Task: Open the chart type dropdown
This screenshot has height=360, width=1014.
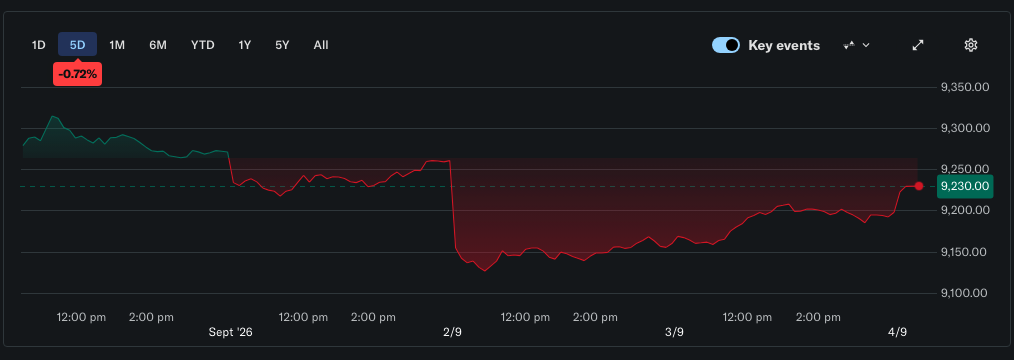Action: (x=857, y=45)
